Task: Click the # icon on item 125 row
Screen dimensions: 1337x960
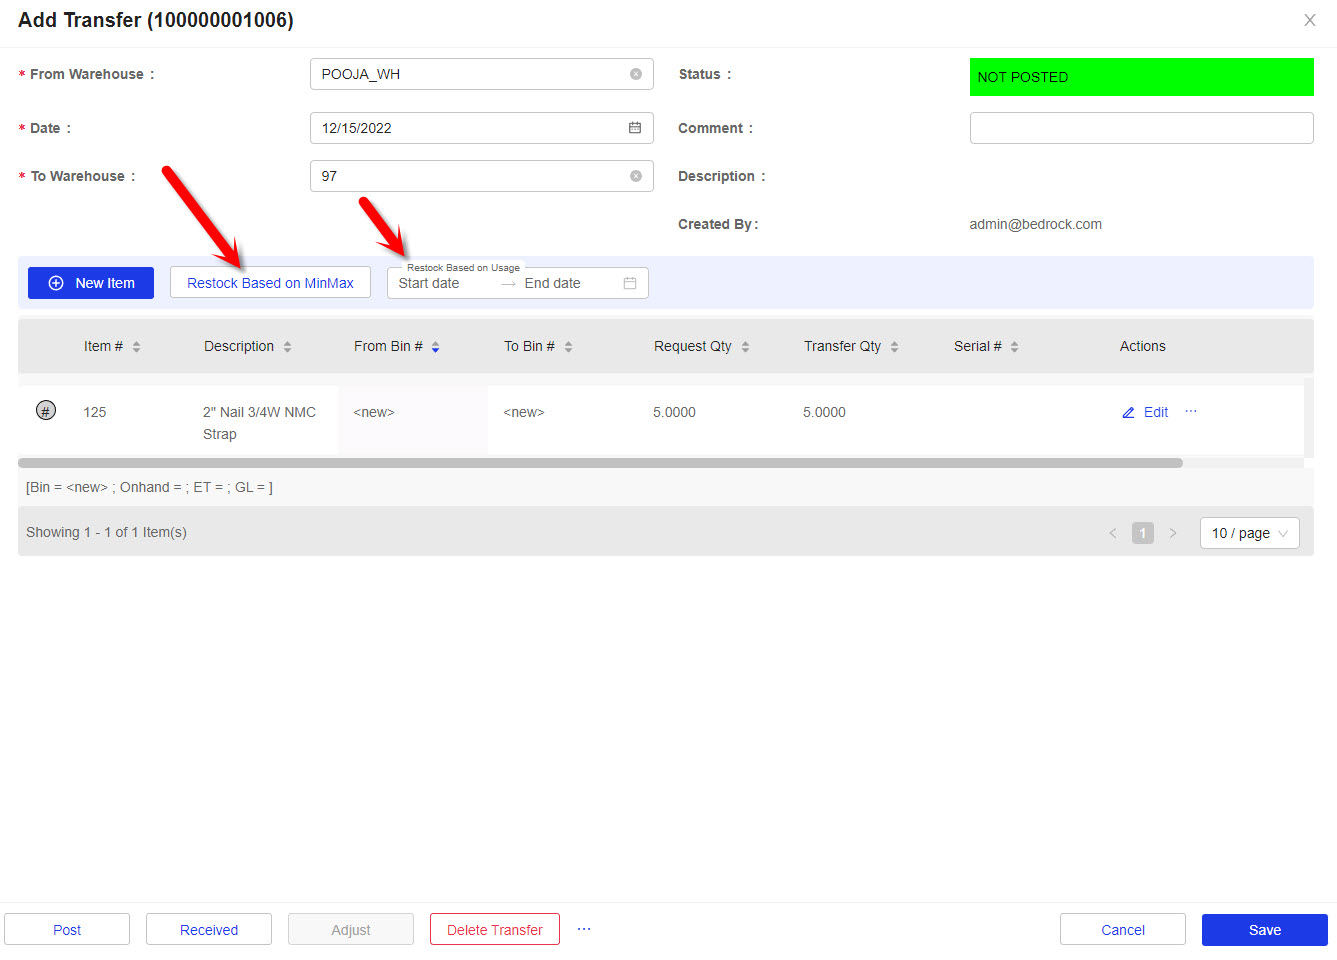Action: 46,410
